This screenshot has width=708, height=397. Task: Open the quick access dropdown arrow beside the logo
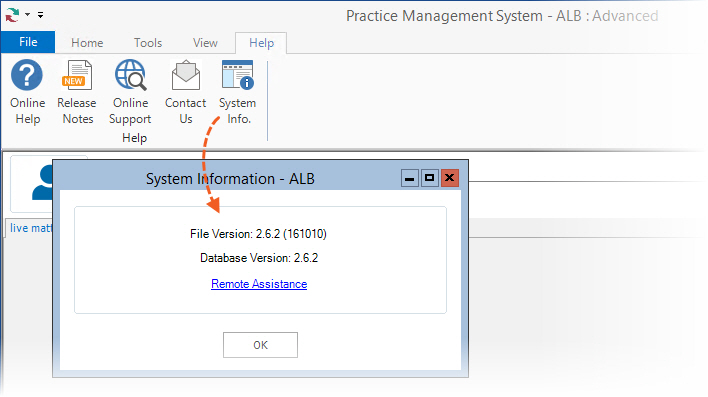[28, 15]
